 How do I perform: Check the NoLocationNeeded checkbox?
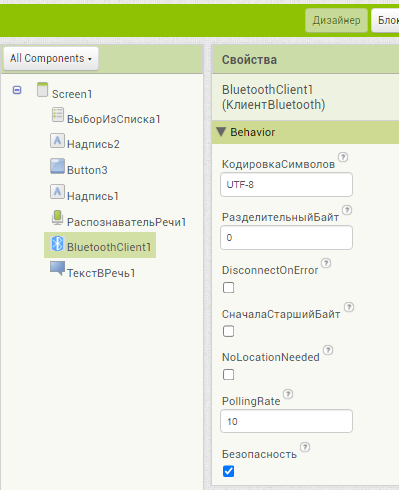coord(228,375)
